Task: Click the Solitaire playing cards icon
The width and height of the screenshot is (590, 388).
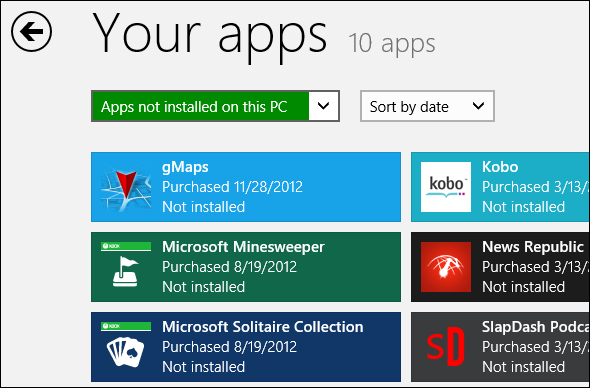Action: pyautogui.click(x=126, y=352)
